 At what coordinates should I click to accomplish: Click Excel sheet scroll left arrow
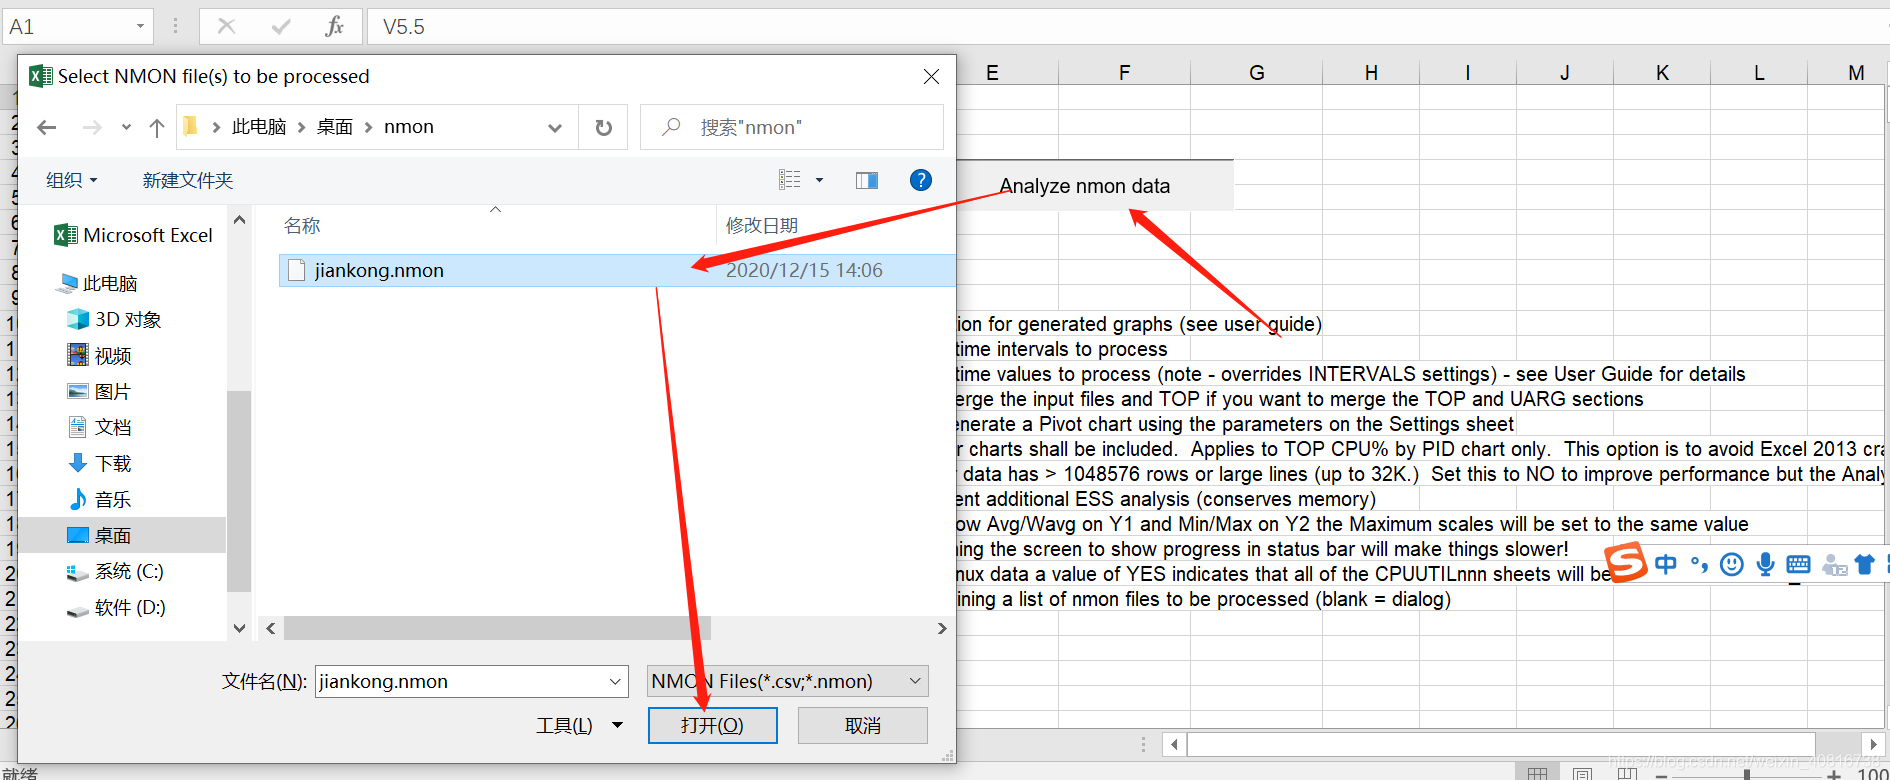pos(1174,744)
